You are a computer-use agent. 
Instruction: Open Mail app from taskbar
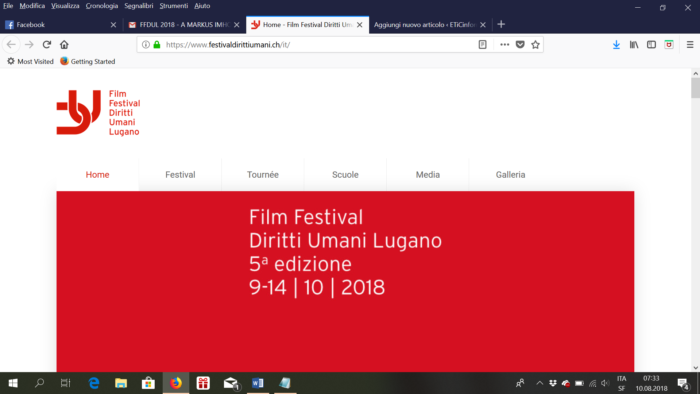231,383
